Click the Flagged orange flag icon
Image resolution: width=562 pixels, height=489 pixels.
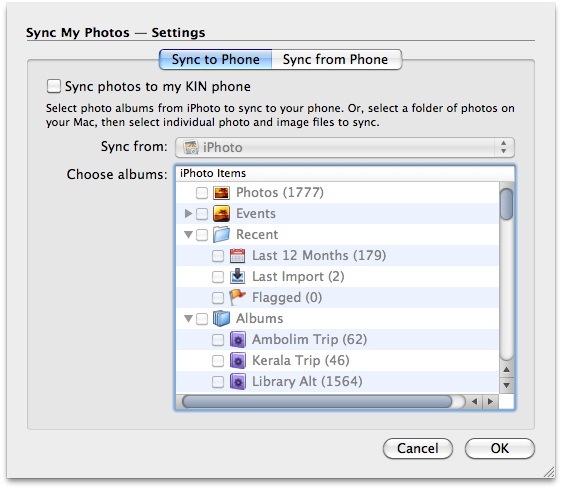tap(237, 297)
